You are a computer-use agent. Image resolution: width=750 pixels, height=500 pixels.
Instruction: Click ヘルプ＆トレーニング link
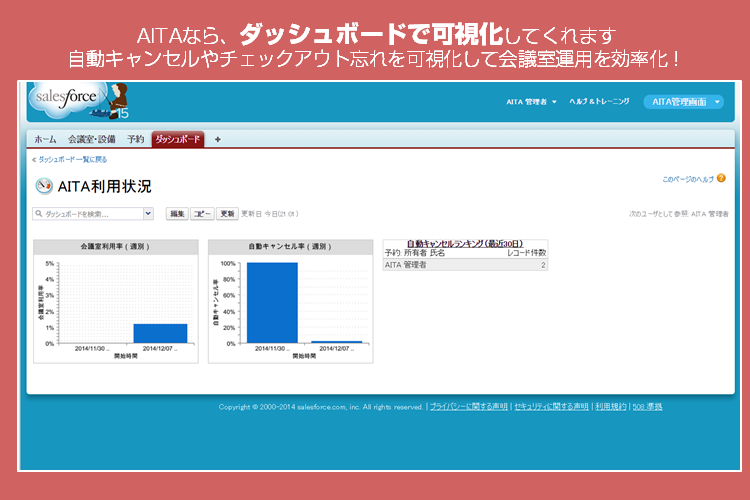[599, 101]
